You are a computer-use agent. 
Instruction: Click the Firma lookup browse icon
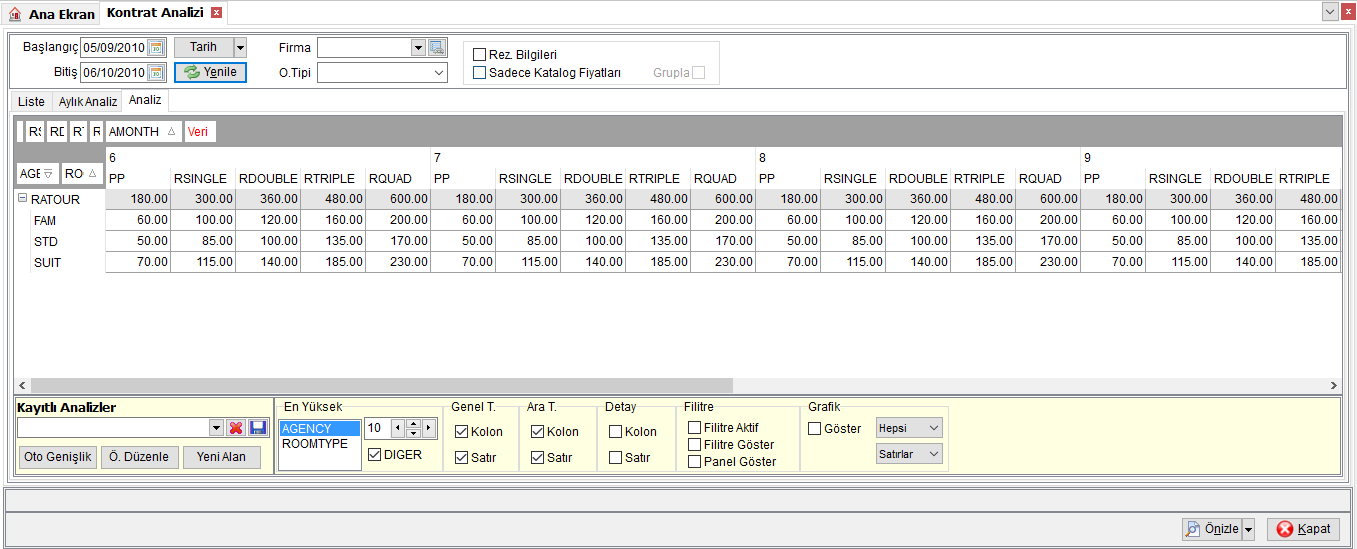click(x=436, y=47)
